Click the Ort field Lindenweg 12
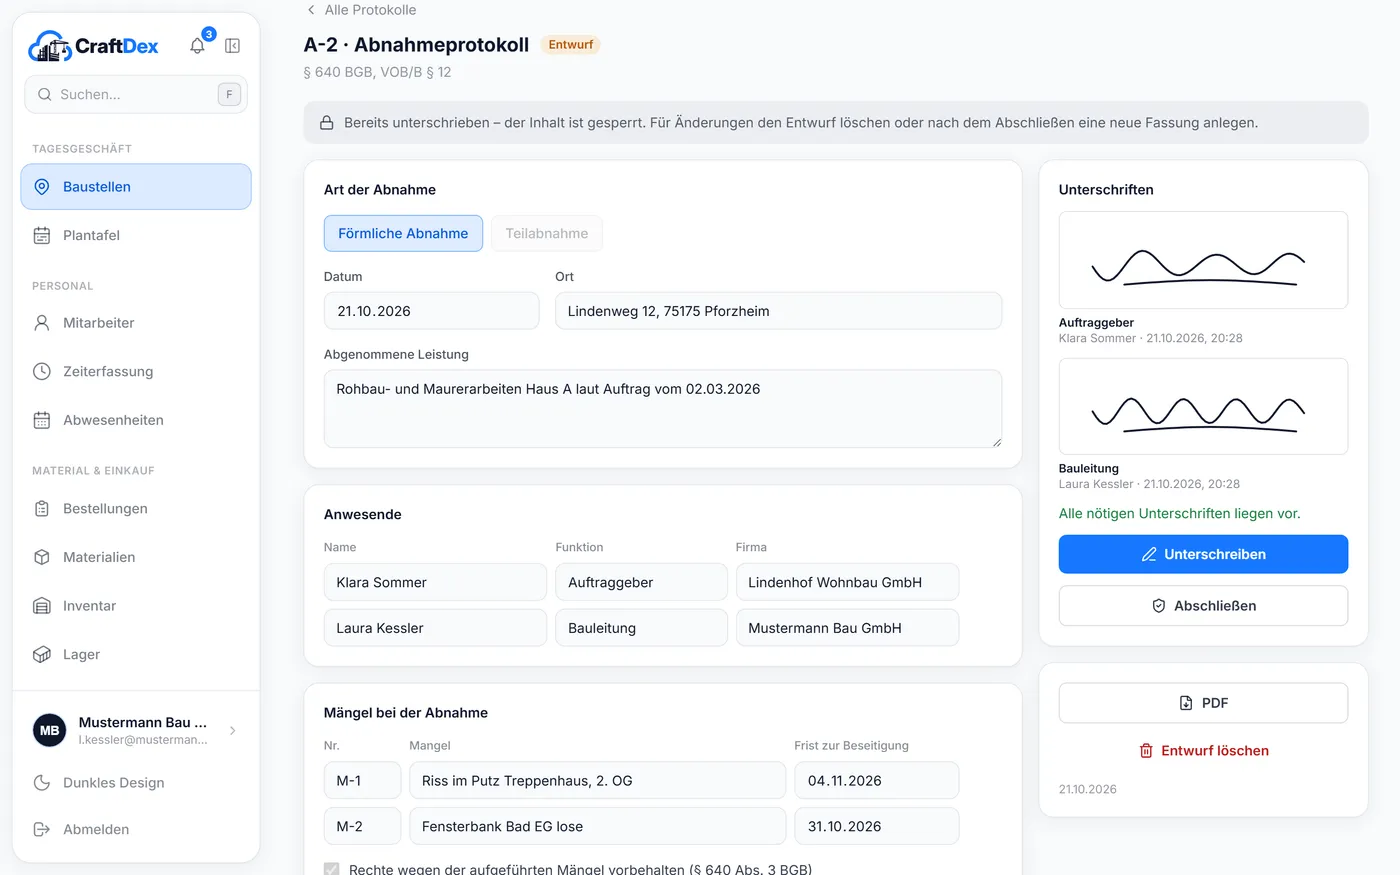 [x=778, y=311]
